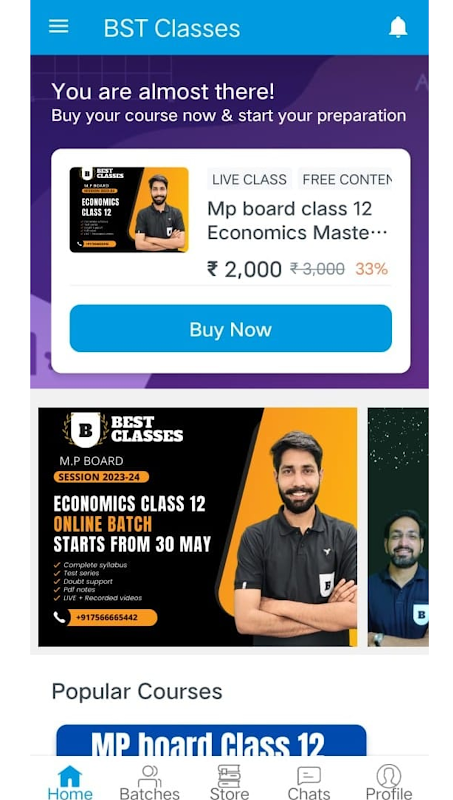Open the Chats message icon
The height and width of the screenshot is (800, 453).
tap(309, 777)
